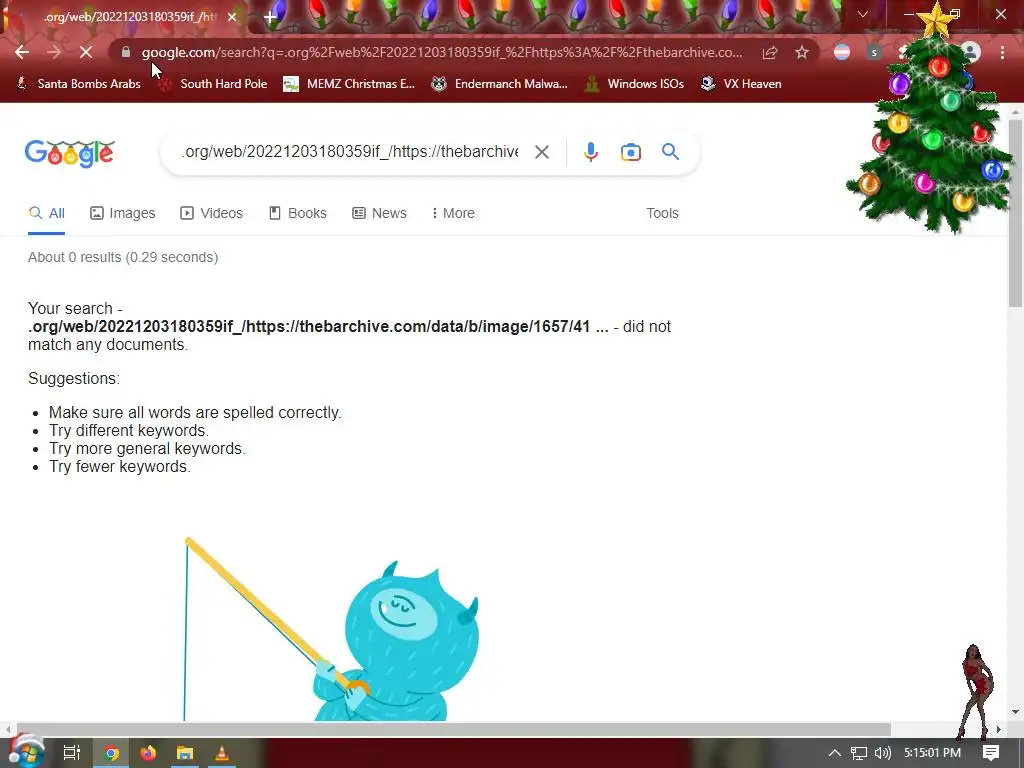This screenshot has height=768, width=1024.
Task: Switch to the News tab
Action: pyautogui.click(x=379, y=214)
